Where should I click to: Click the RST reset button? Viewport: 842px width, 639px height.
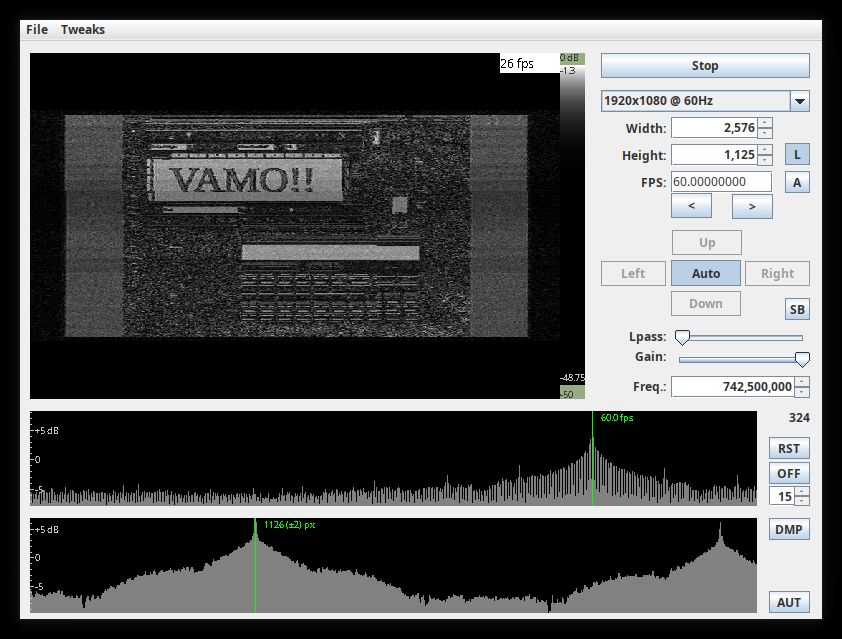[789, 448]
